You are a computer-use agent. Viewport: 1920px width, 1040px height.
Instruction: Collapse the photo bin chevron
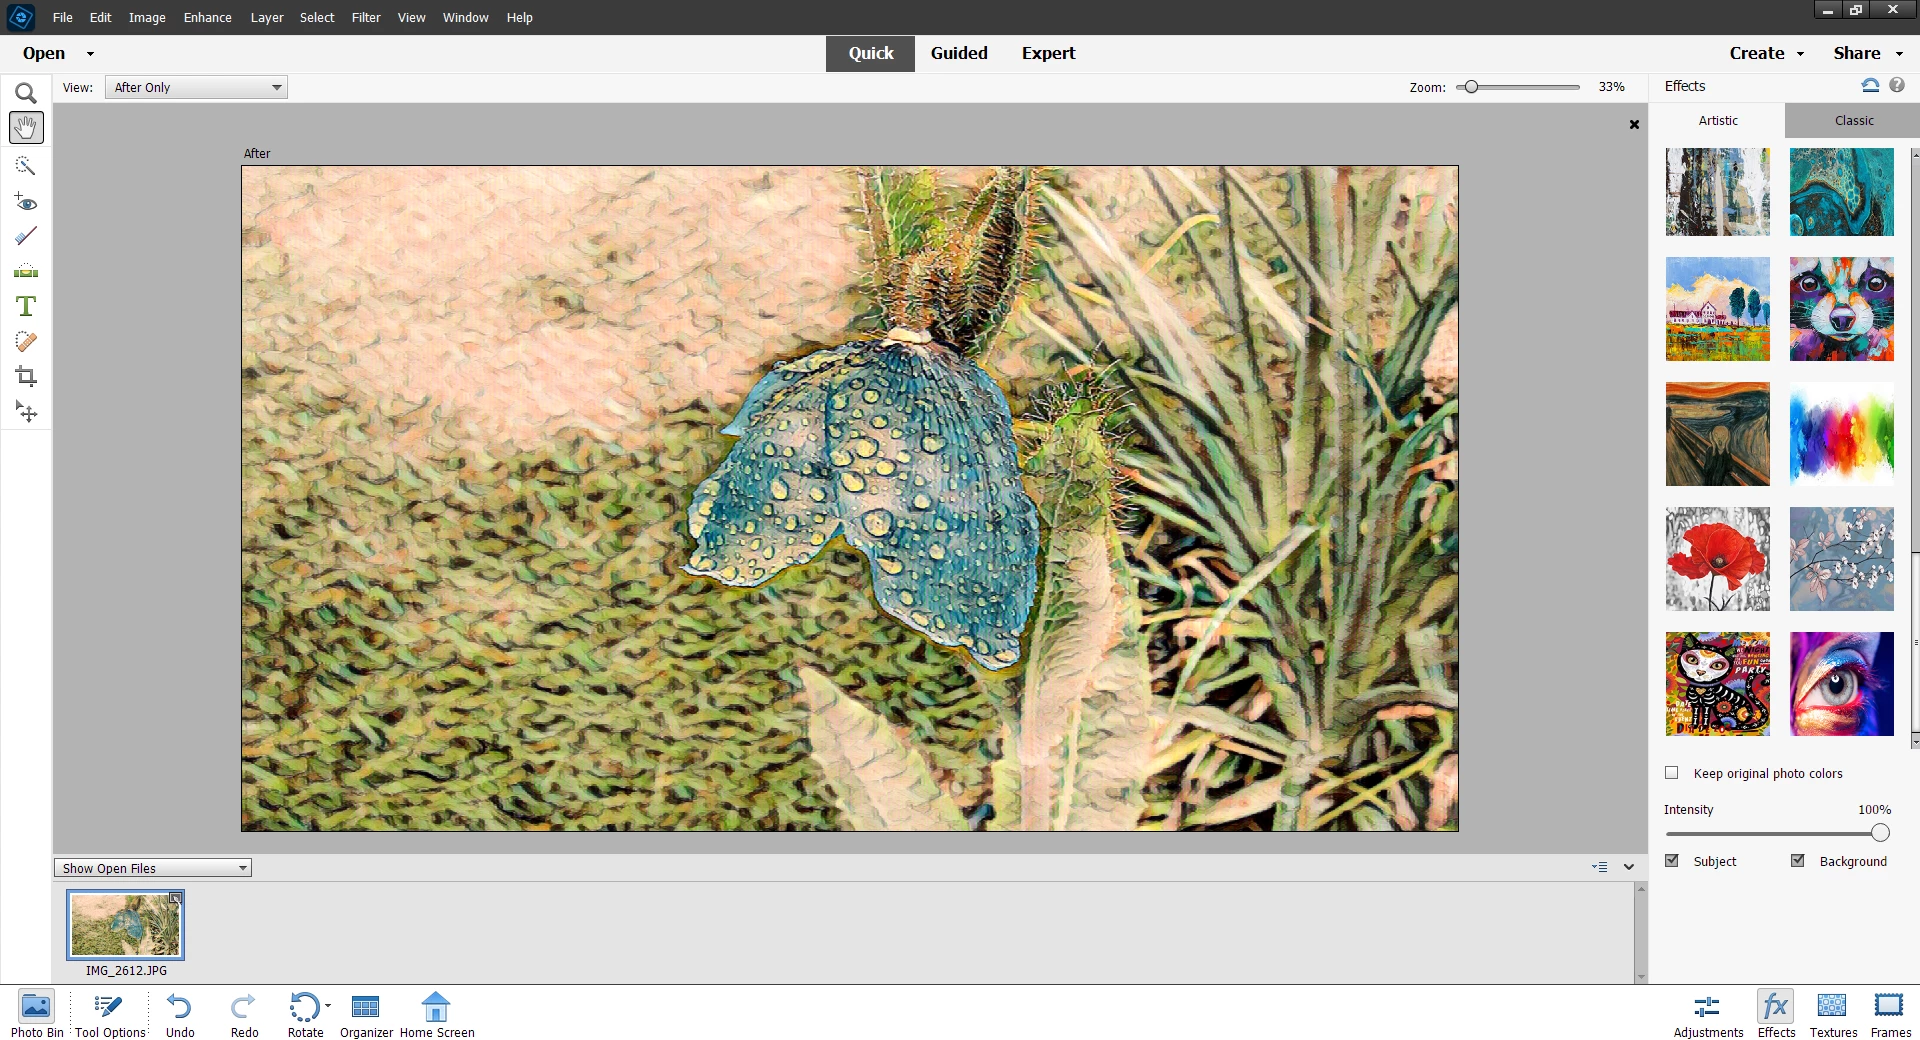click(1629, 867)
